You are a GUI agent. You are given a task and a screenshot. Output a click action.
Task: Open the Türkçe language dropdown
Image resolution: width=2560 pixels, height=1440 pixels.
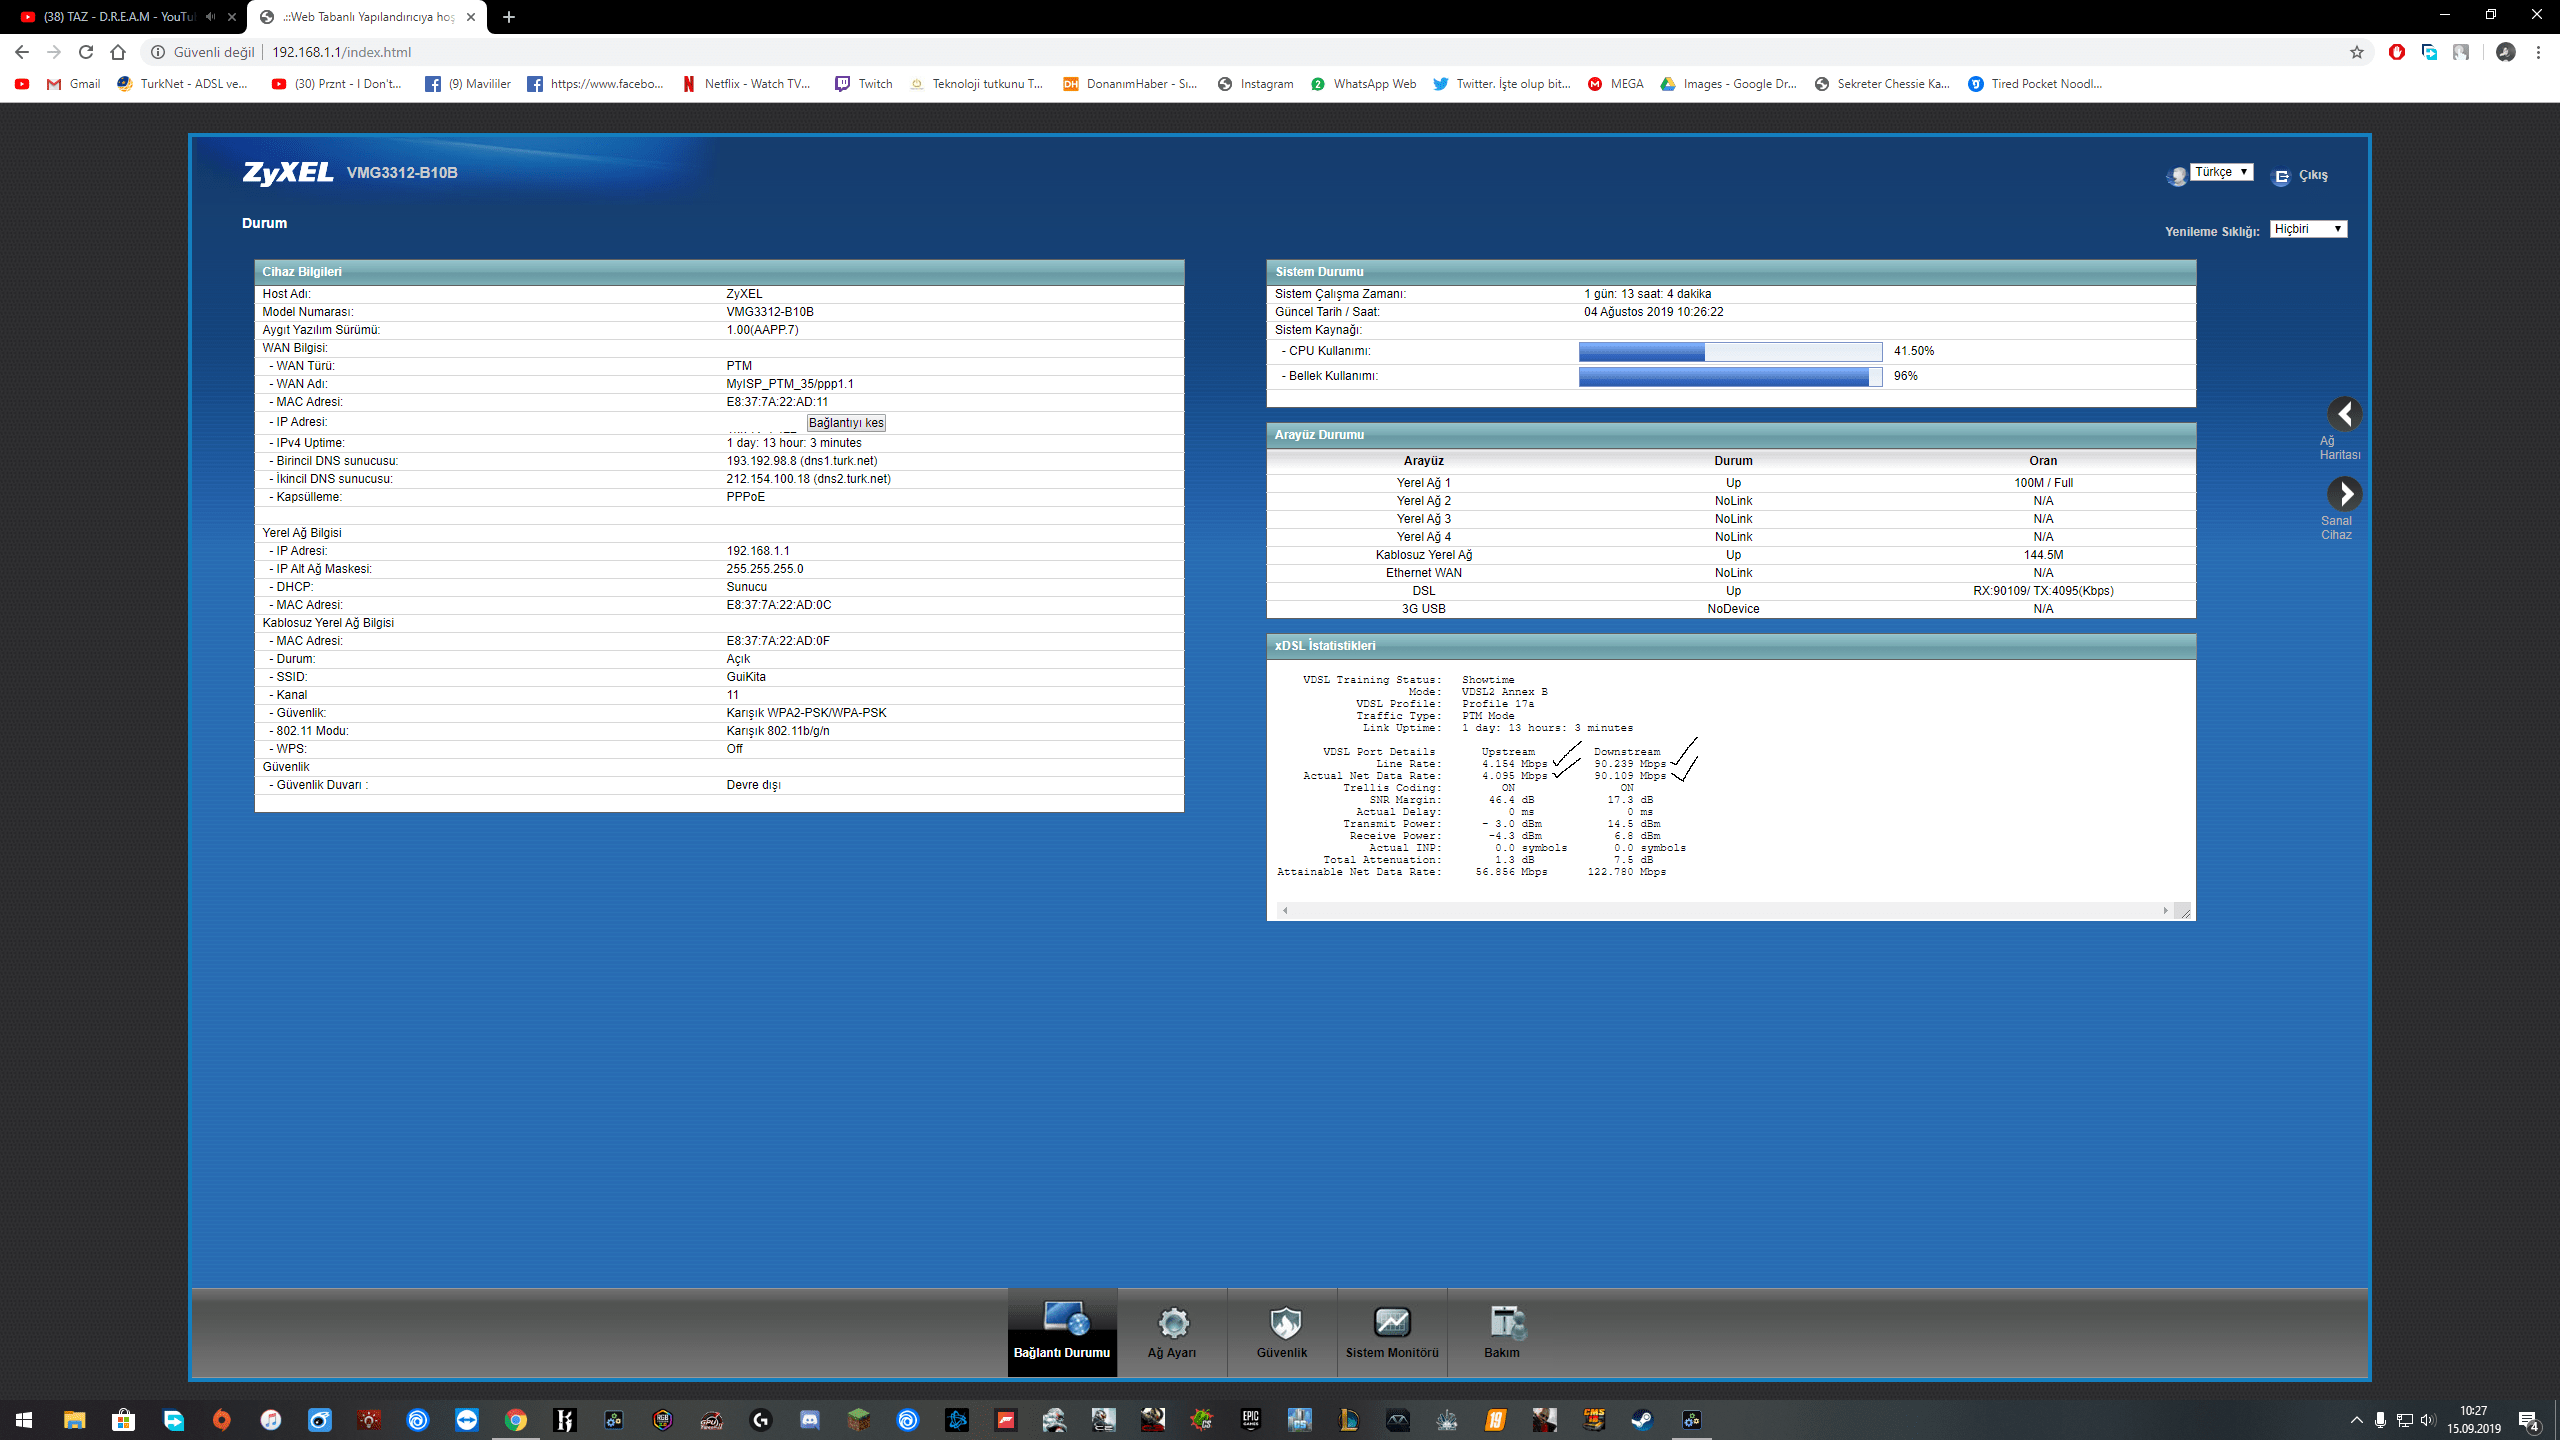click(x=2221, y=172)
